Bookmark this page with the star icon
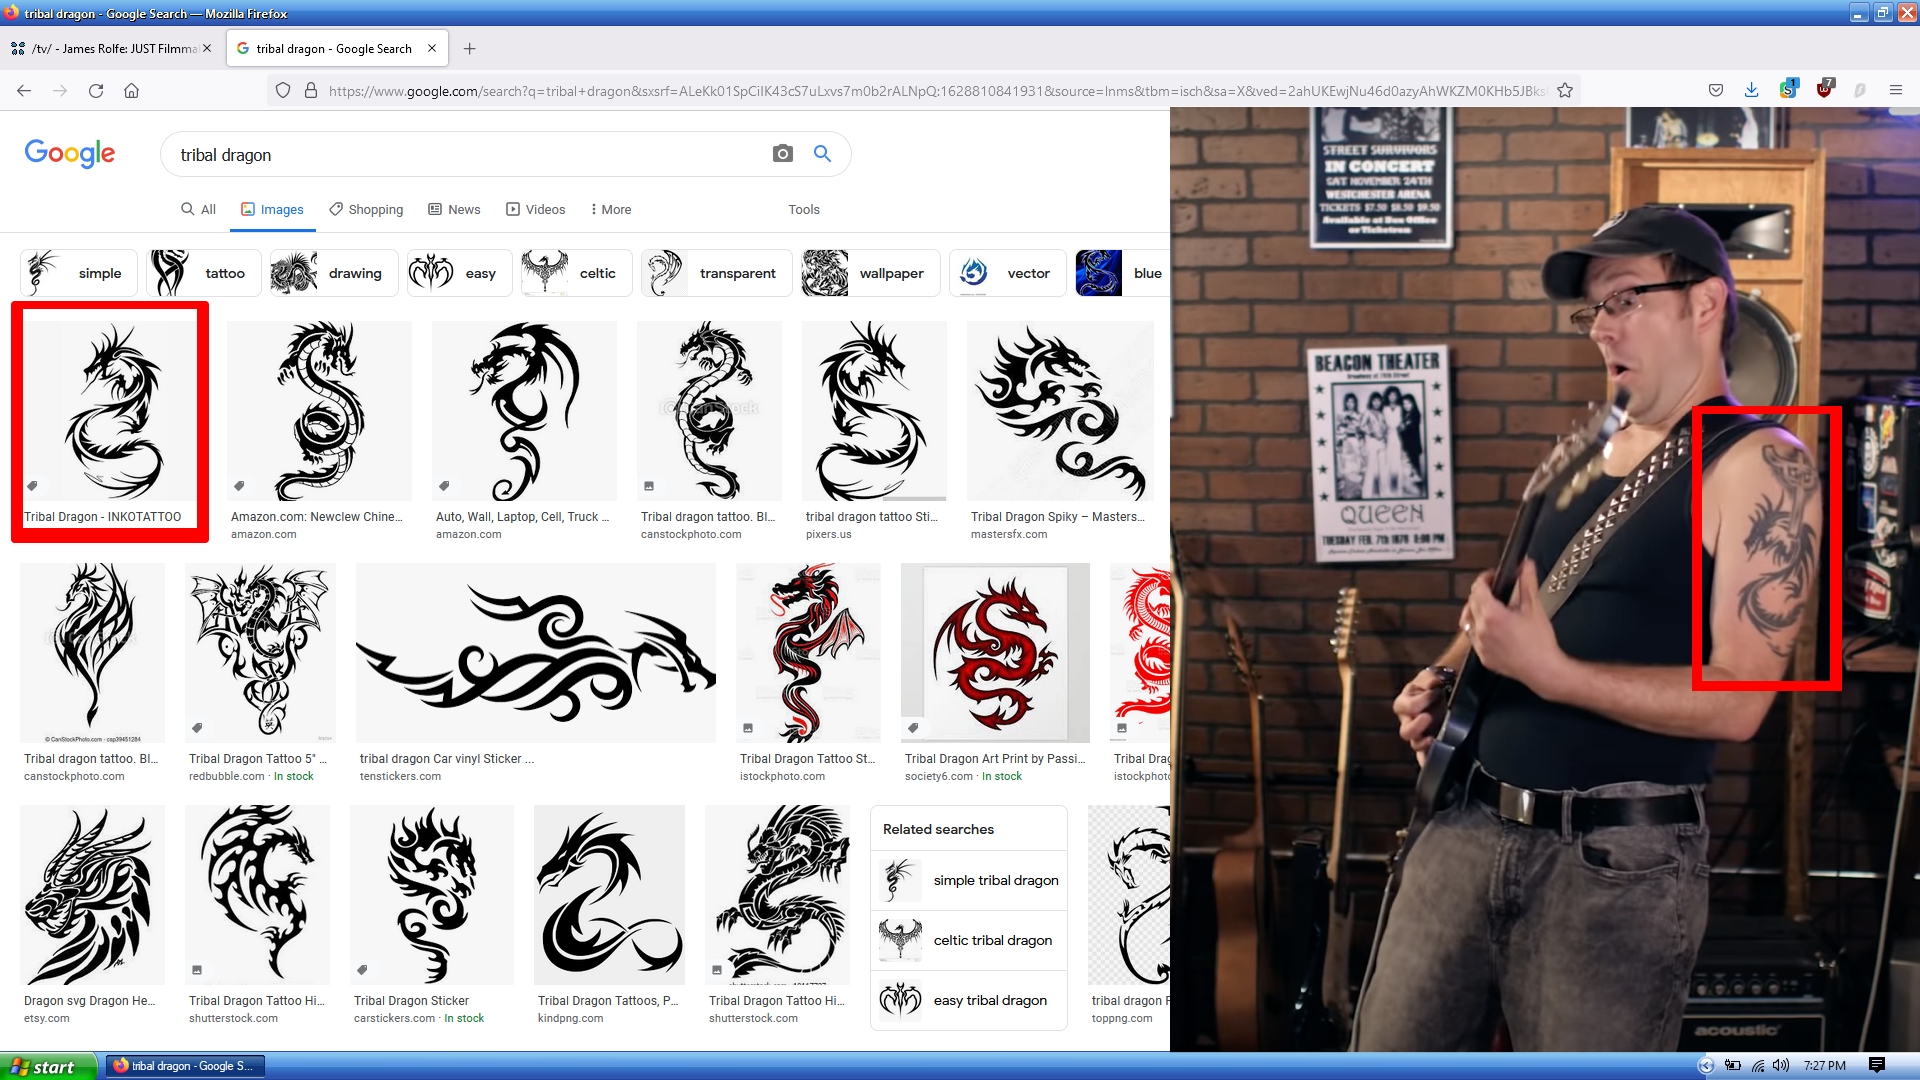 click(x=1565, y=91)
